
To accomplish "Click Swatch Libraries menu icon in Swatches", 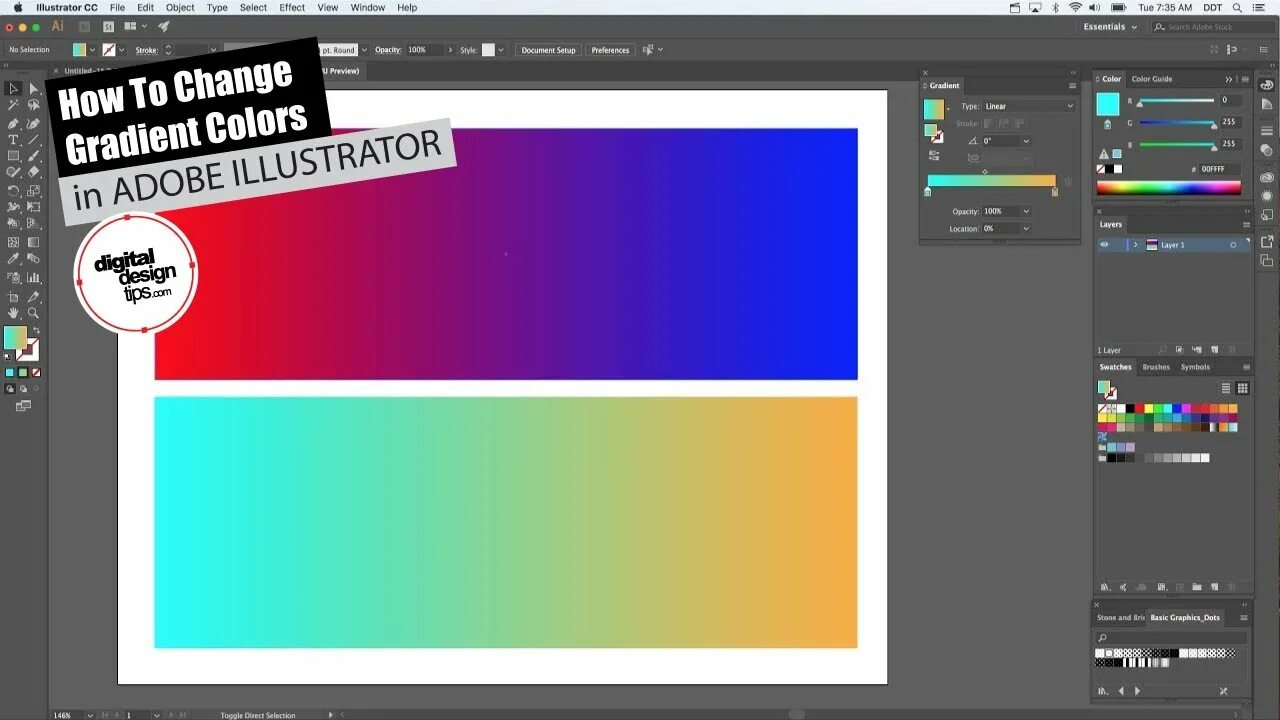I will click(1104, 587).
